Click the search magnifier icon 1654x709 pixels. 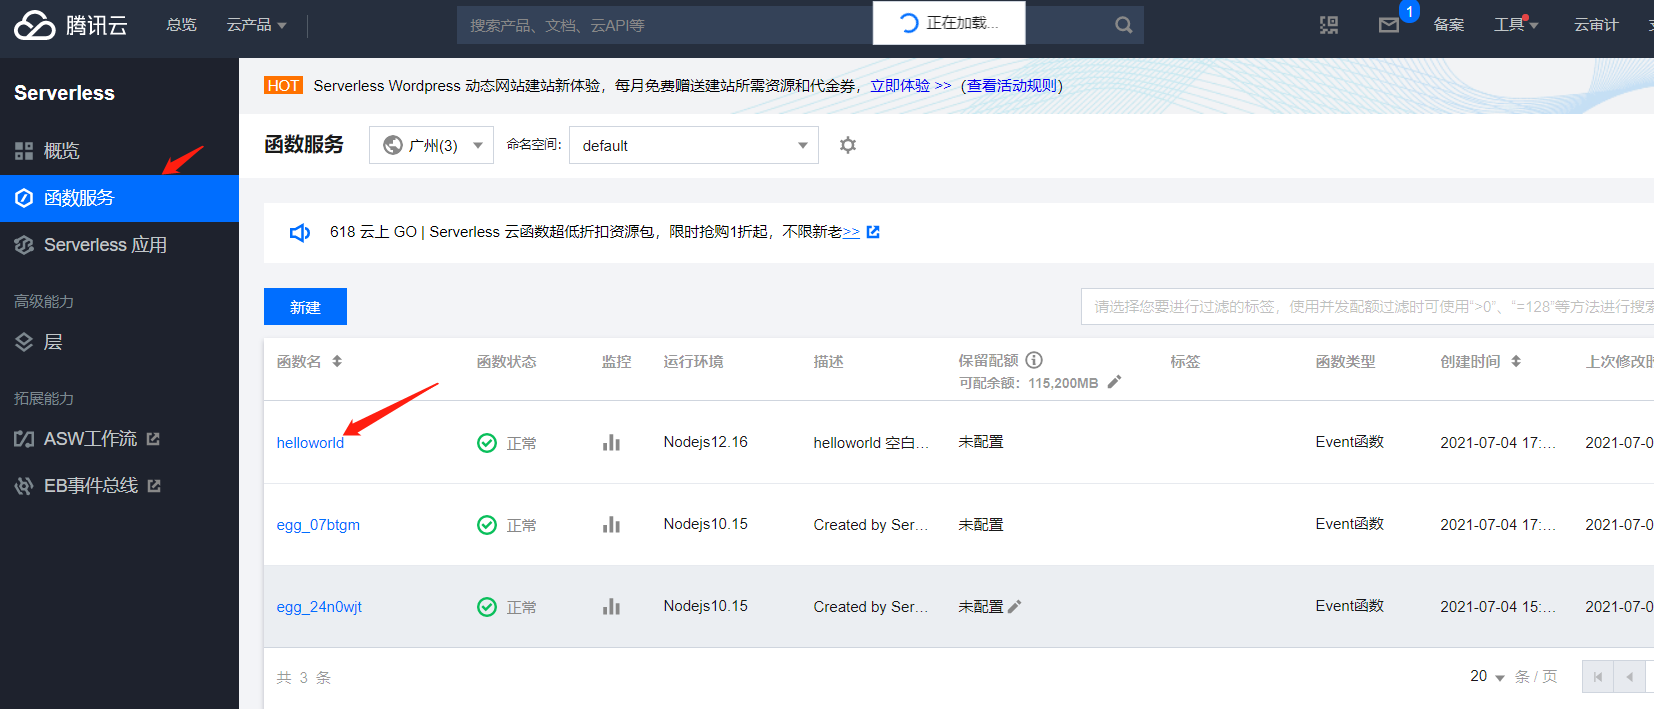coord(1124,25)
